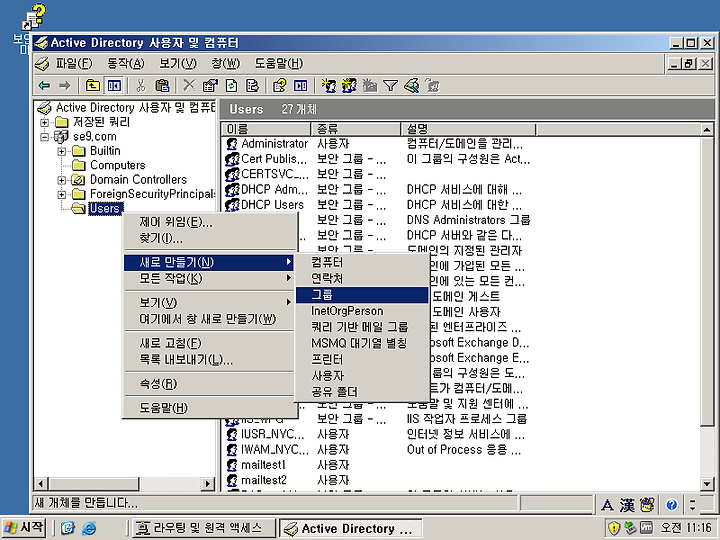Screen dimensions: 720x540
Task: Open the 도움말(H) menu in menu bar
Action: pyautogui.click(x=279, y=64)
